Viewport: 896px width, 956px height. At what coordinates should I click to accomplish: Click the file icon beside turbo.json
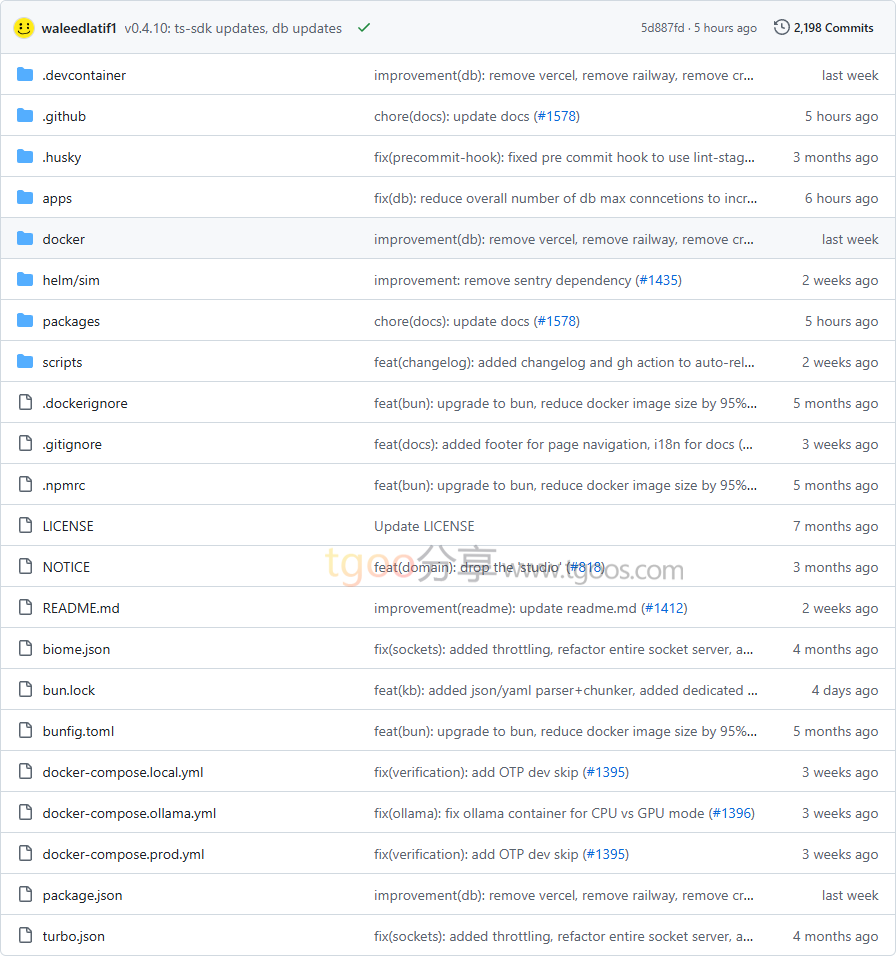click(25, 936)
